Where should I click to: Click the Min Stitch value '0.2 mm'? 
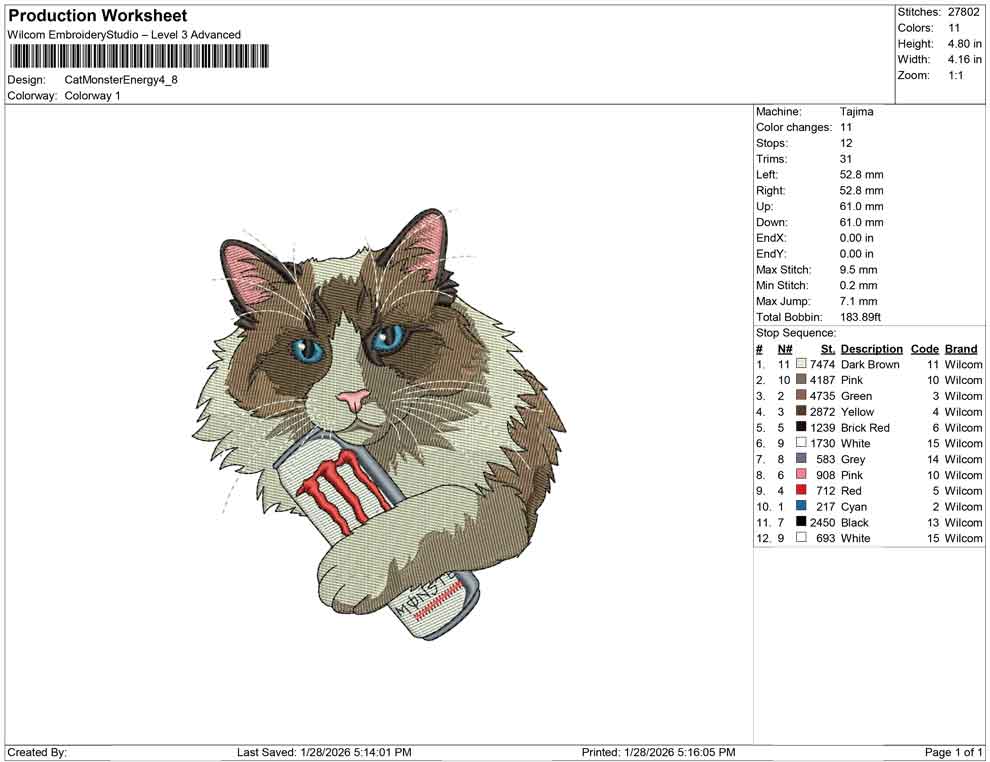(859, 285)
